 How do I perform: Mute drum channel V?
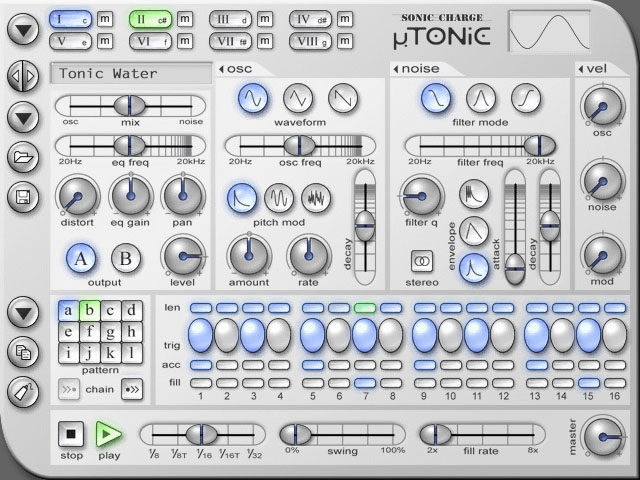click(105, 41)
